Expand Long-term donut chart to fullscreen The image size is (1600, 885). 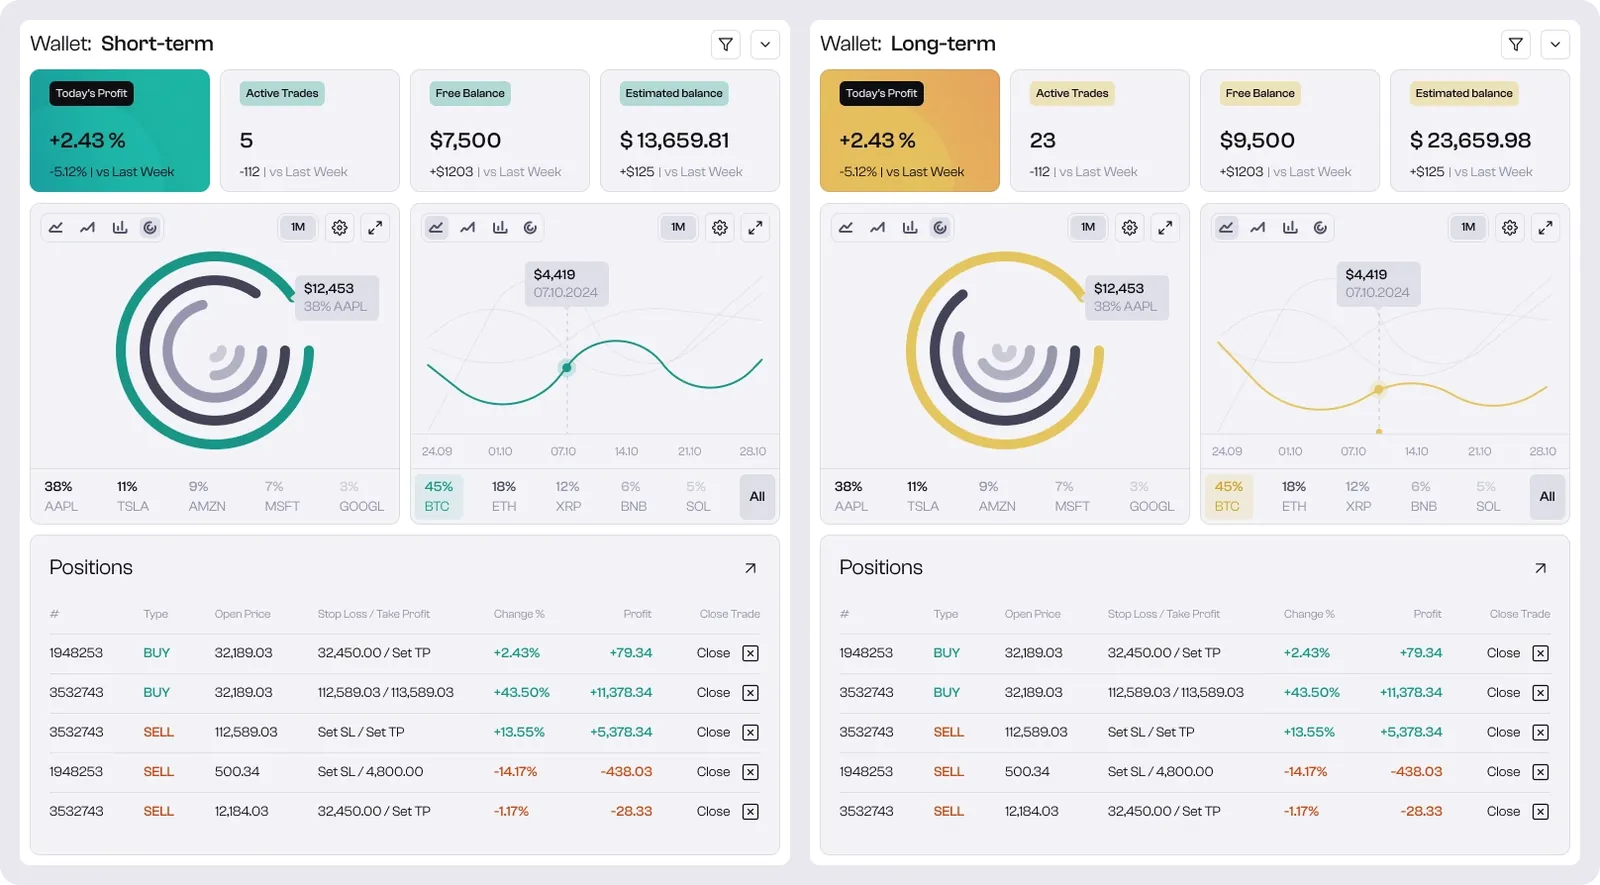pyautogui.click(x=1165, y=228)
